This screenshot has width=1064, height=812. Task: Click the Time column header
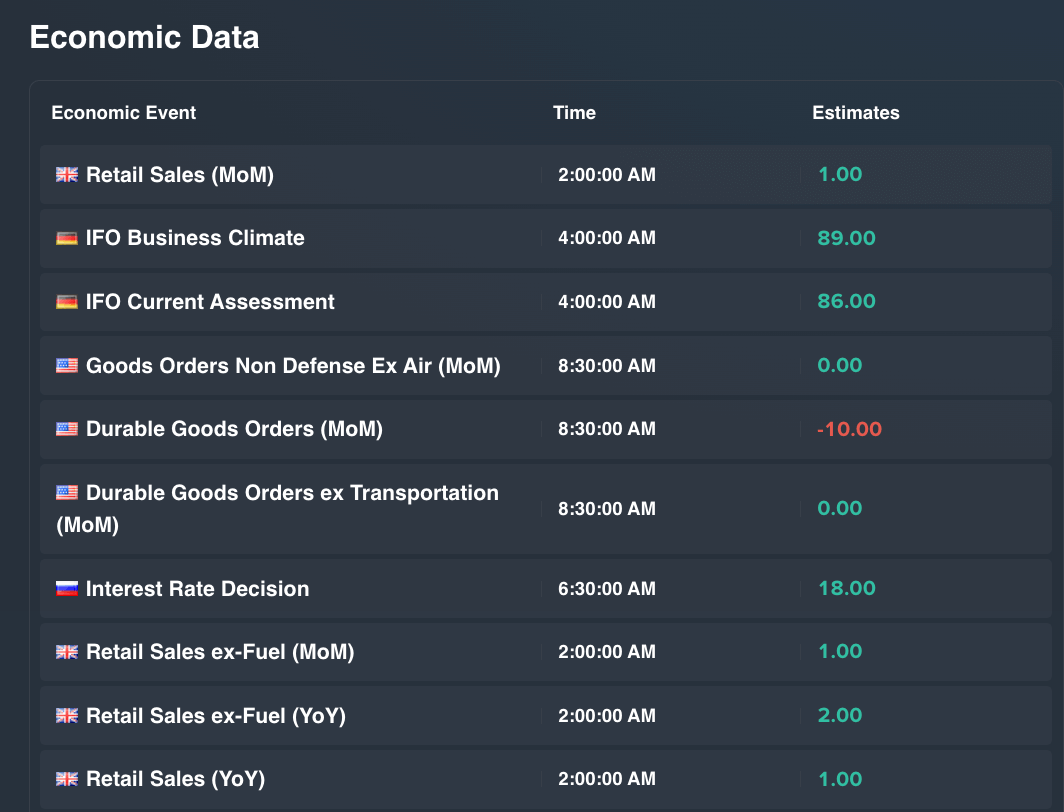(x=574, y=113)
